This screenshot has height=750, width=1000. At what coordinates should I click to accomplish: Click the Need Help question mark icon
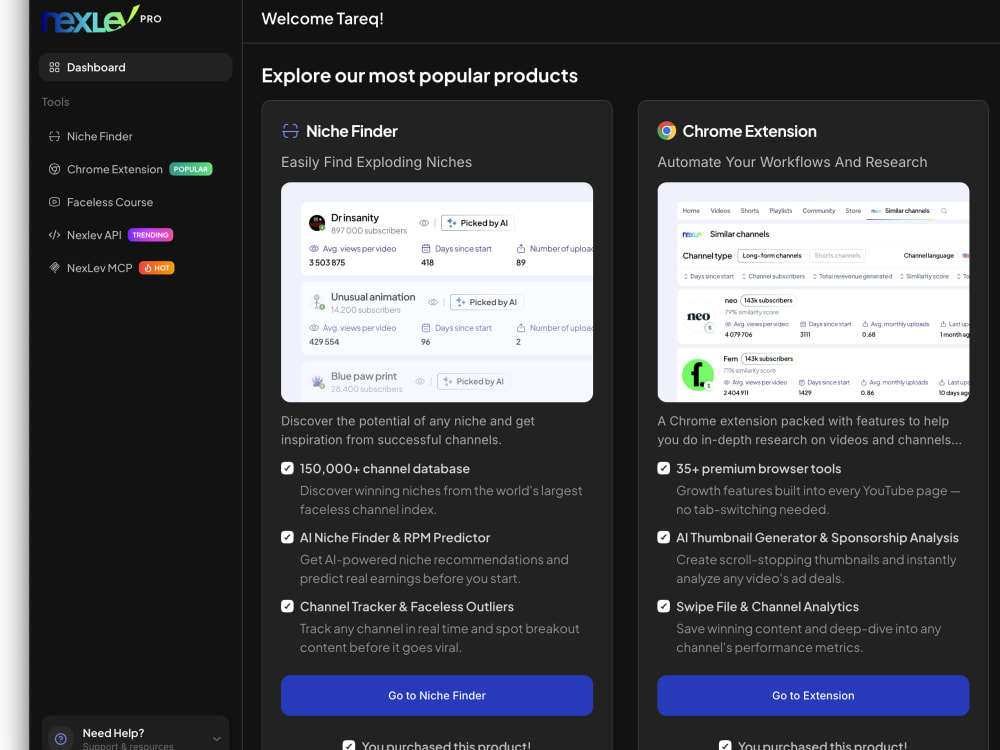(61, 739)
